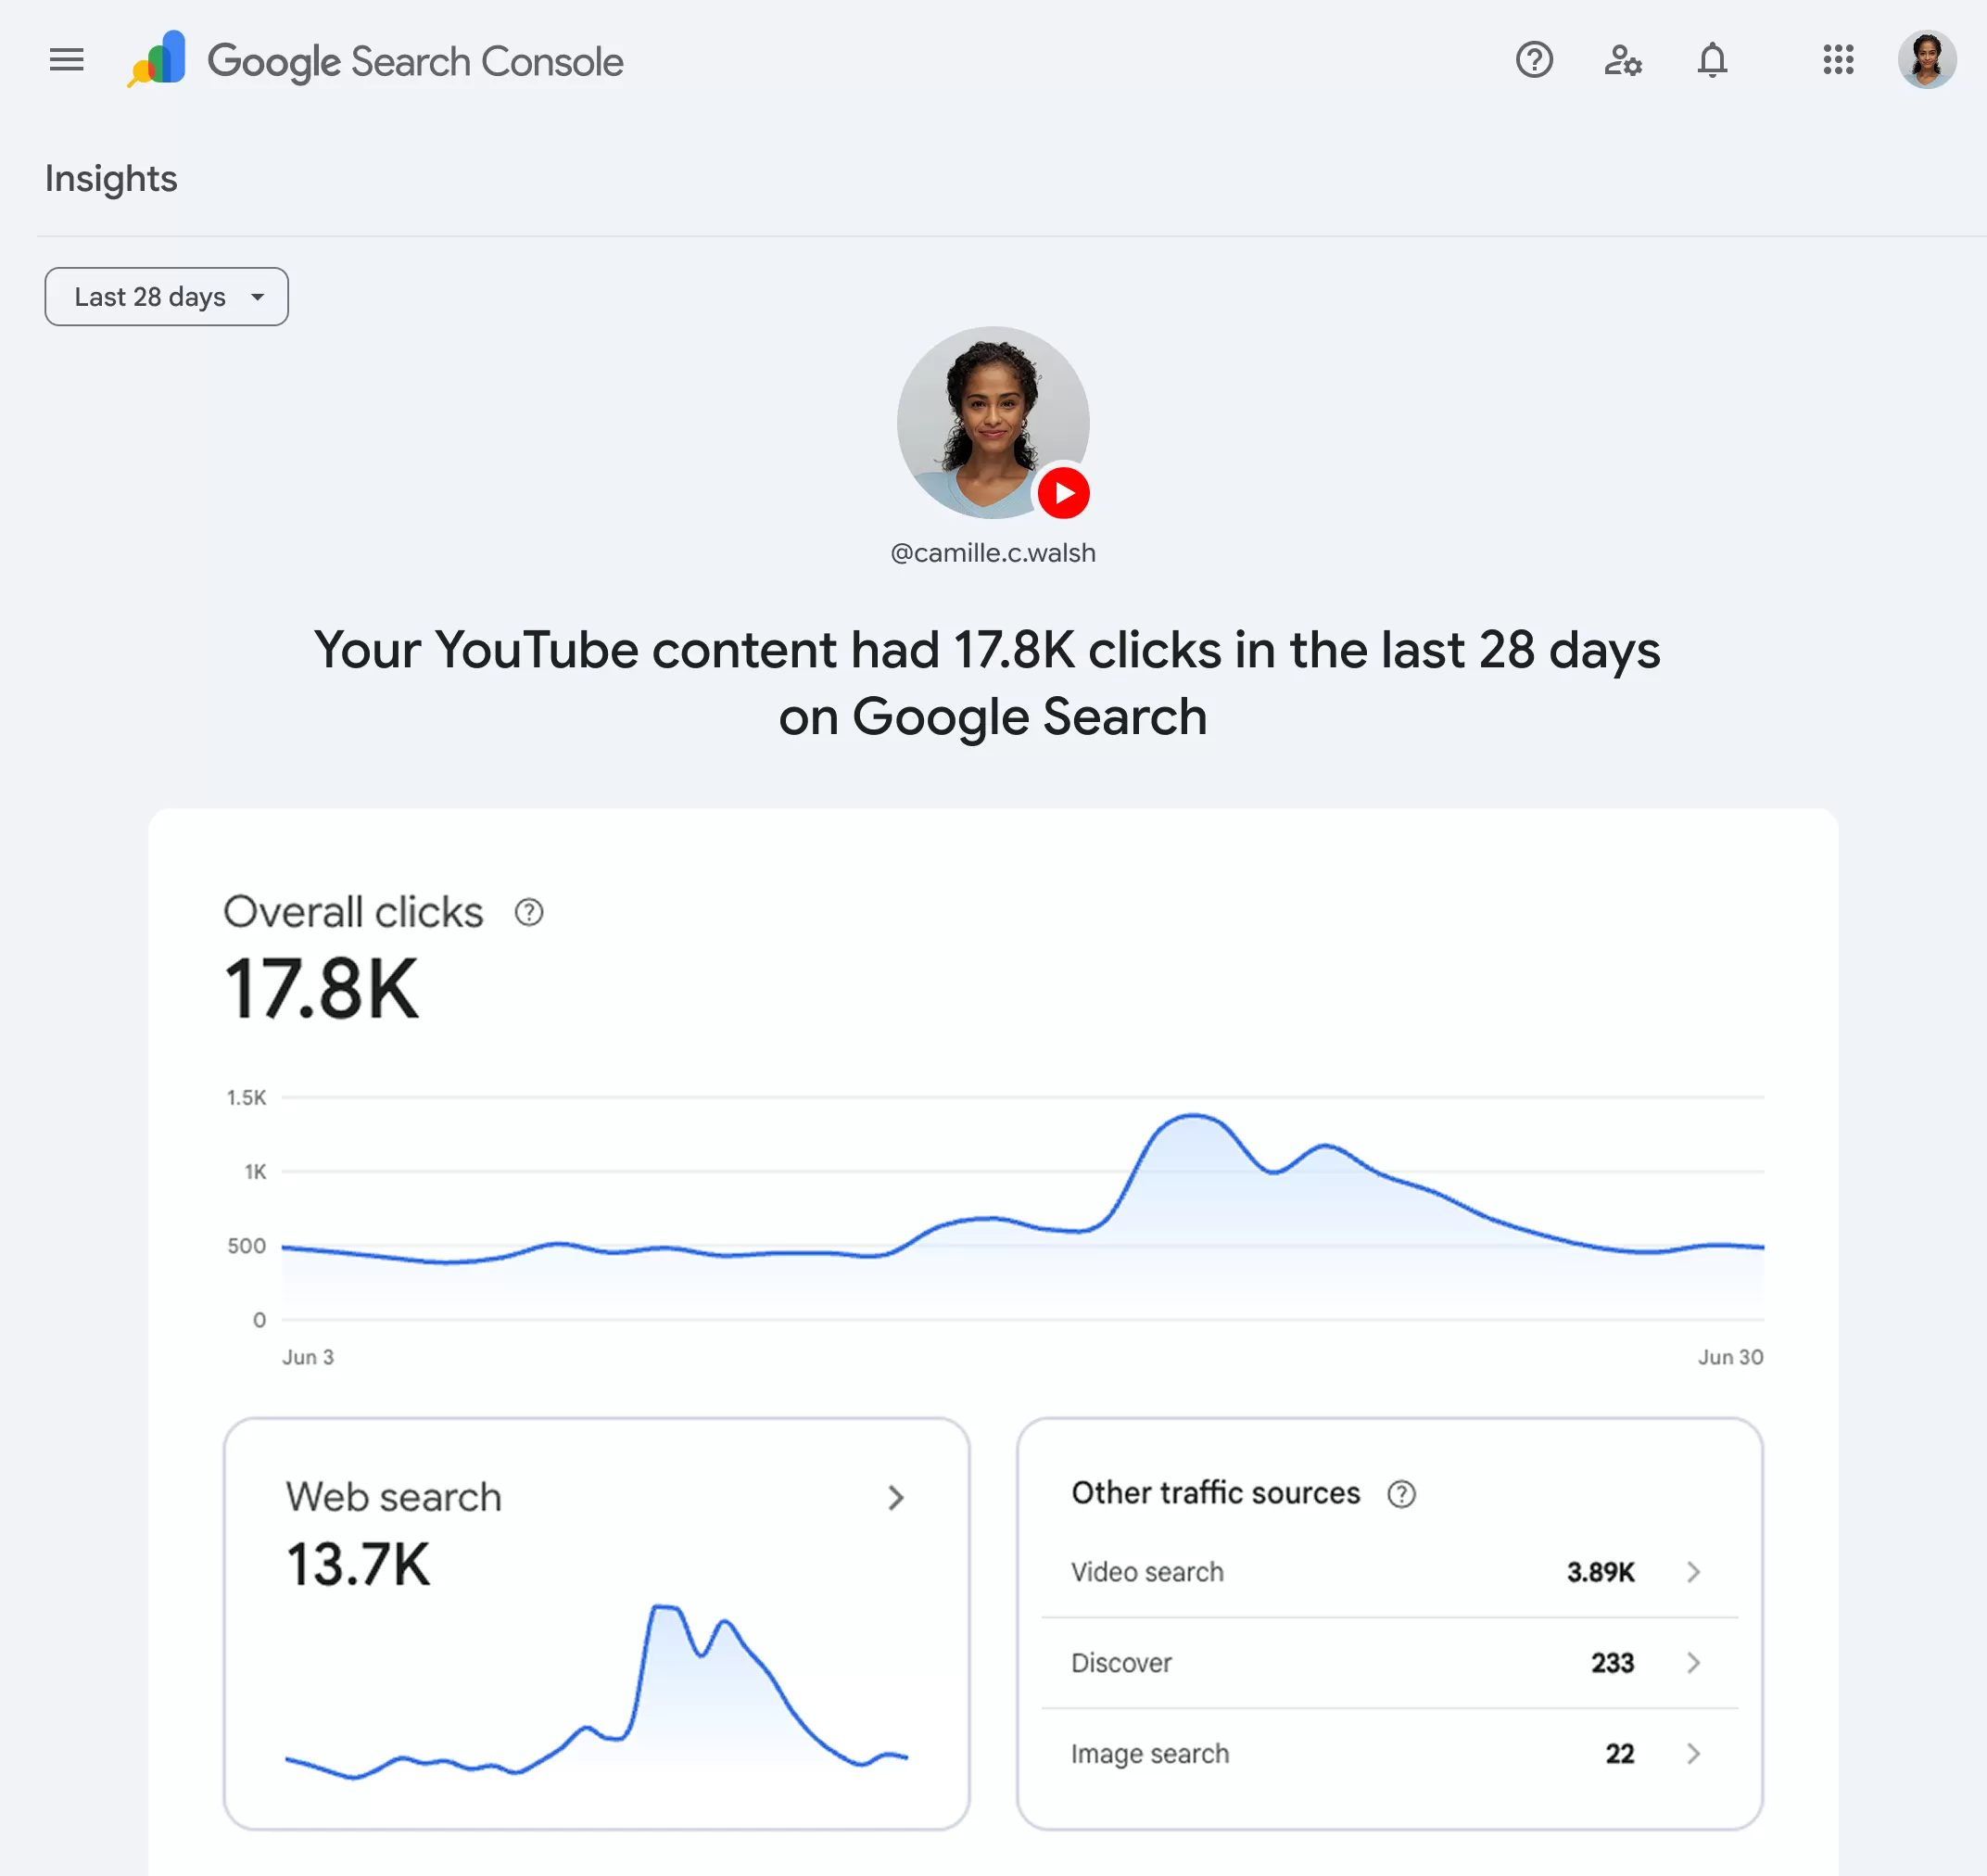The width and height of the screenshot is (1987, 1876).
Task: Click the Jun 3 axis label
Action: coord(308,1357)
